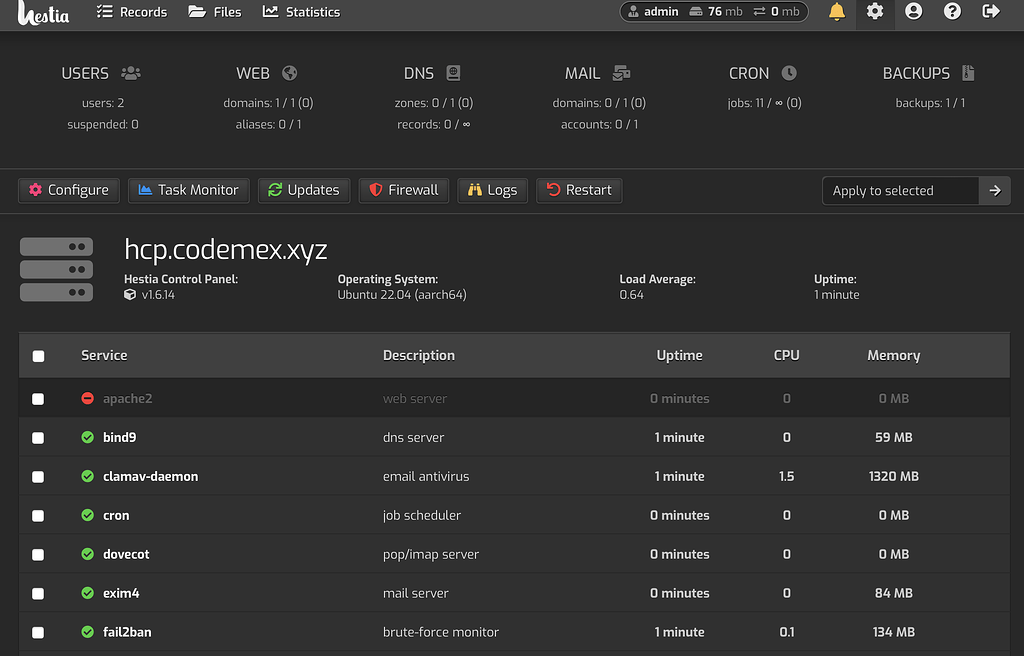1024x656 pixels.
Task: Select the USERS section group icon
Action: [x=131, y=72]
